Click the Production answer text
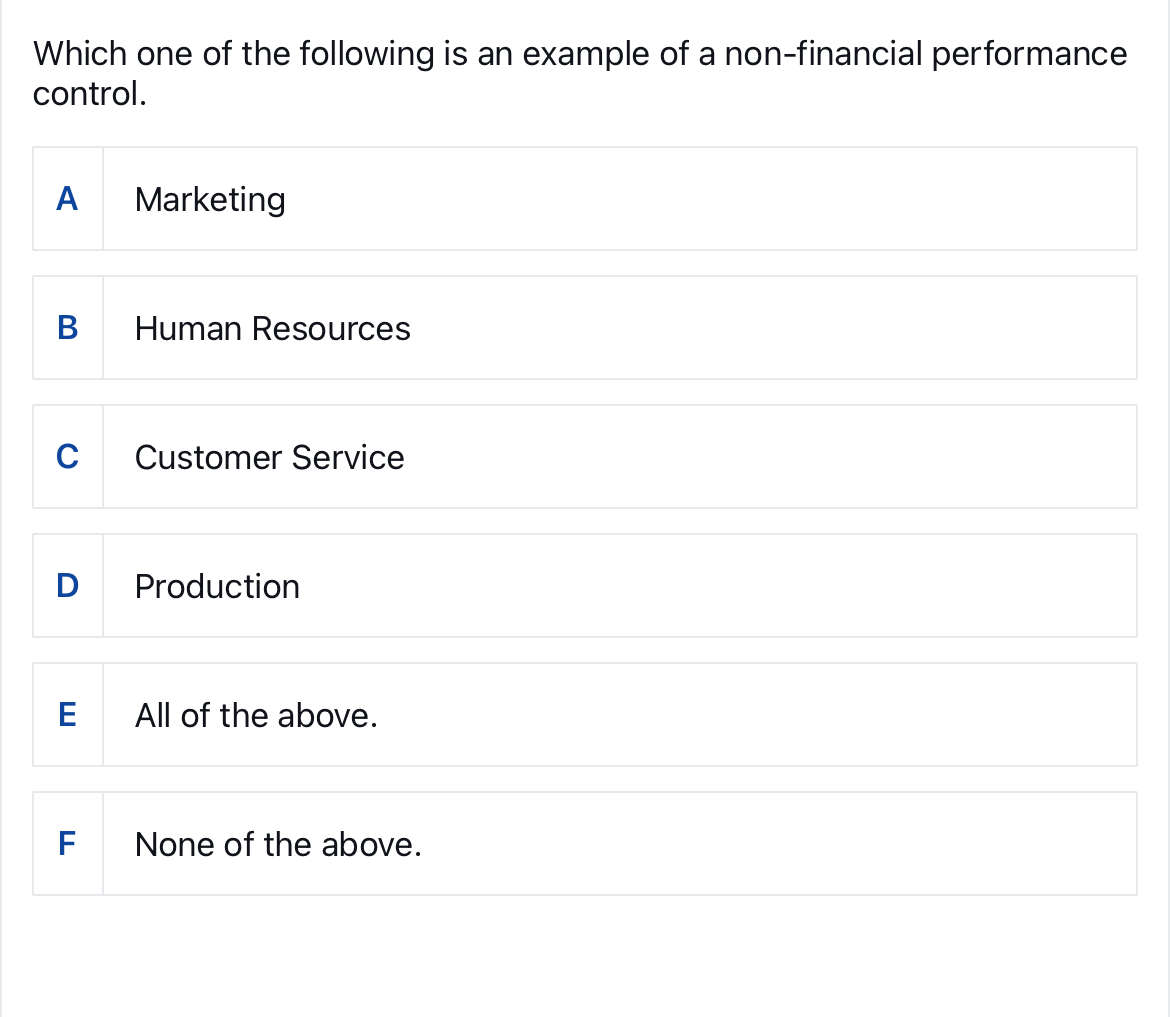This screenshot has height=1017, width=1170. pos(217,586)
